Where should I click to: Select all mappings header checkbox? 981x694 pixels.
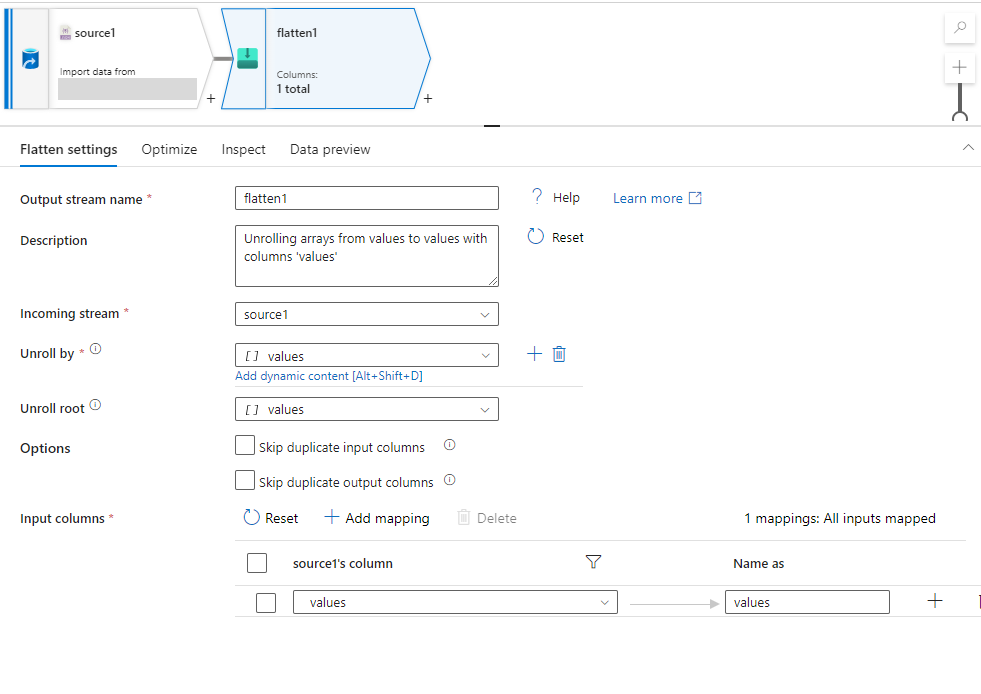coord(257,563)
